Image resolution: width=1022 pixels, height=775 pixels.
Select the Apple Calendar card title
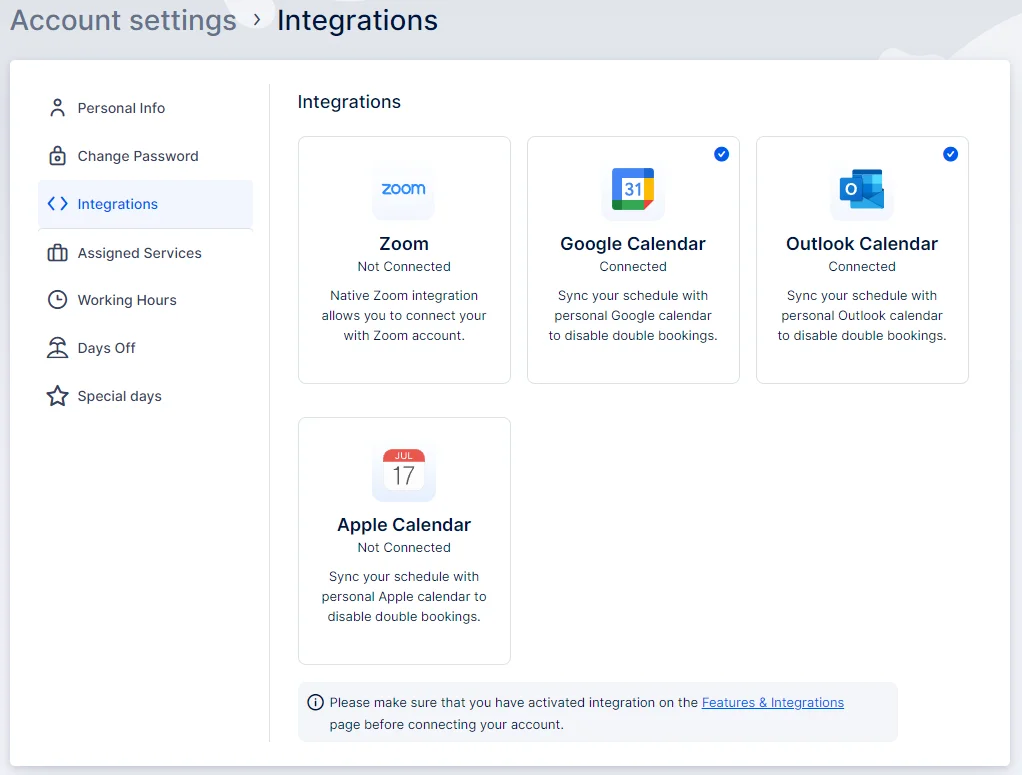(x=404, y=525)
